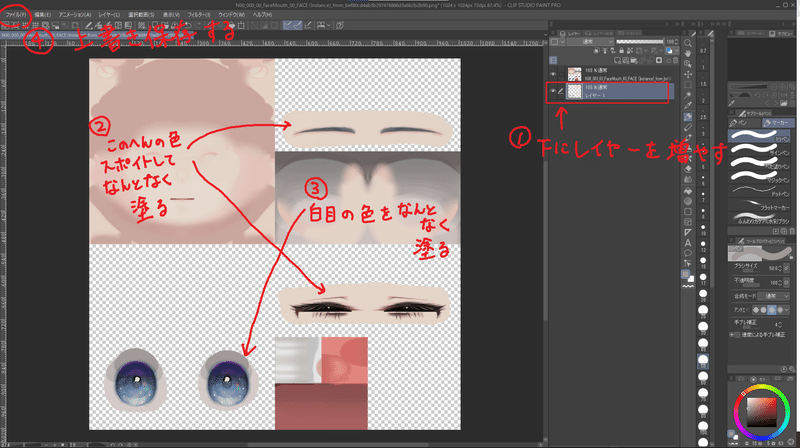Viewport: 800px width, 448px height.
Task: Select the Auto select magic wand tool
Action: [x=688, y=95]
